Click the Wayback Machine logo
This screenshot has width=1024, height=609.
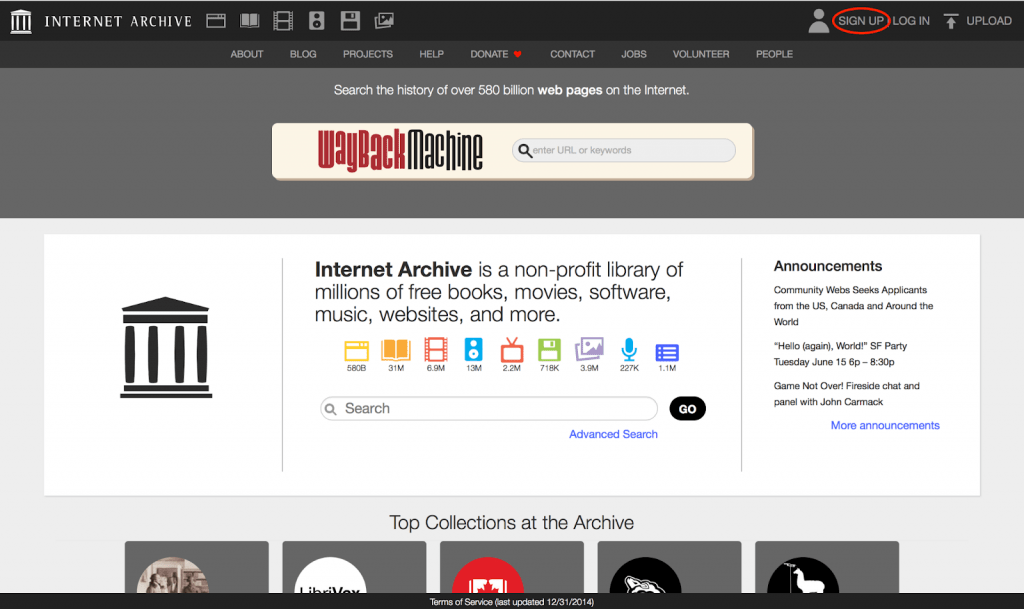click(400, 151)
